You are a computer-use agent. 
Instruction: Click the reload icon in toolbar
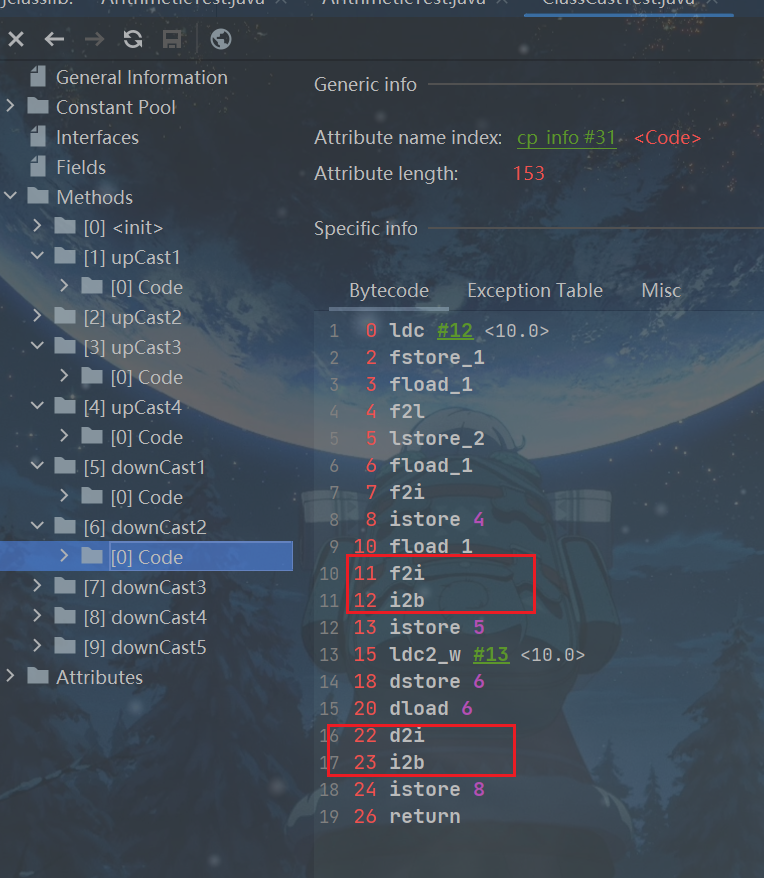tap(133, 39)
